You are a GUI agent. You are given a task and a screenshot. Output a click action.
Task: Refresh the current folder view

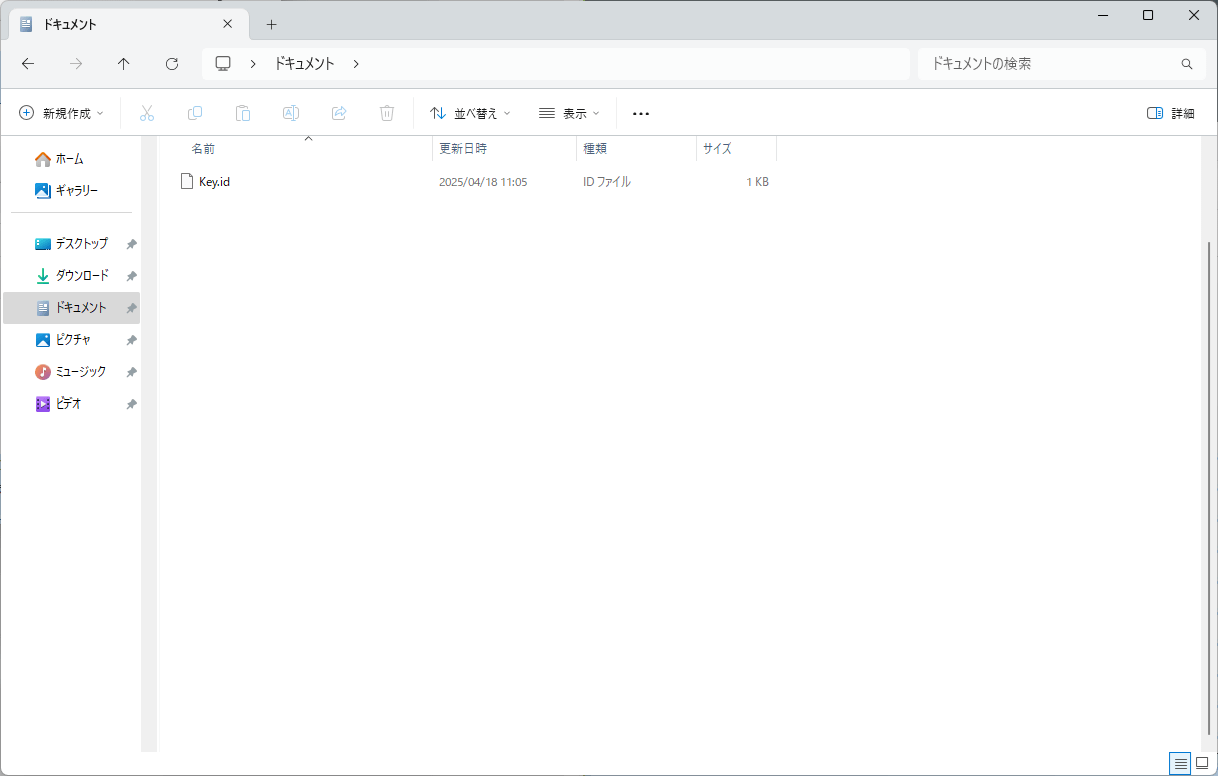[172, 64]
